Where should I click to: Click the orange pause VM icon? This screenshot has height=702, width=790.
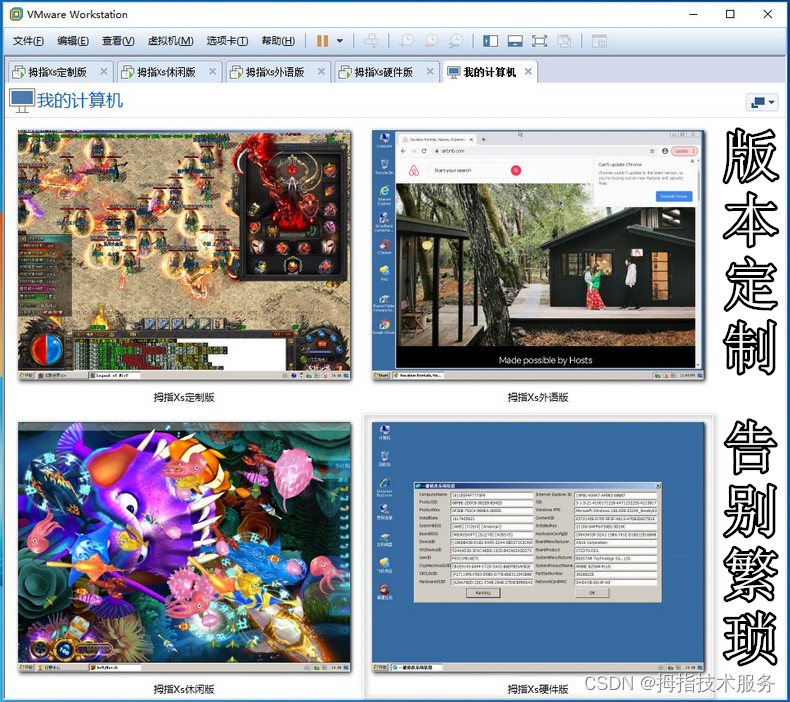click(x=322, y=41)
